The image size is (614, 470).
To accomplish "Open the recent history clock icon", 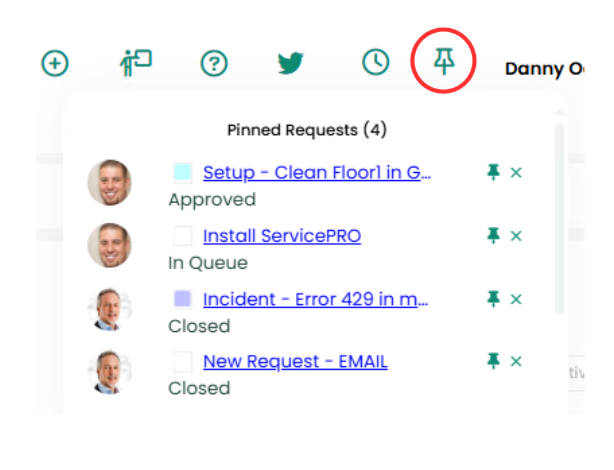I will coord(375,62).
